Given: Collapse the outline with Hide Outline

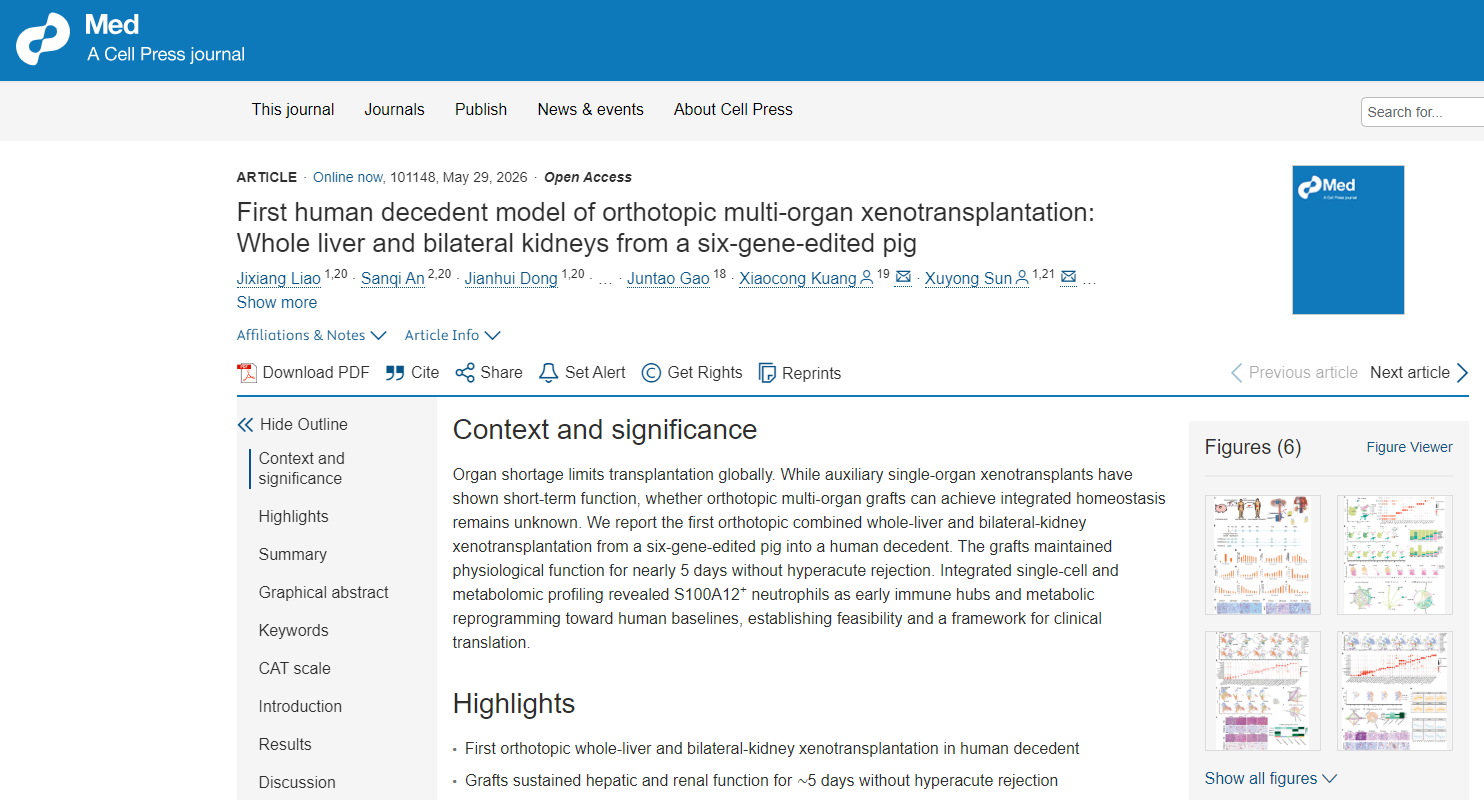Looking at the screenshot, I should (292, 424).
